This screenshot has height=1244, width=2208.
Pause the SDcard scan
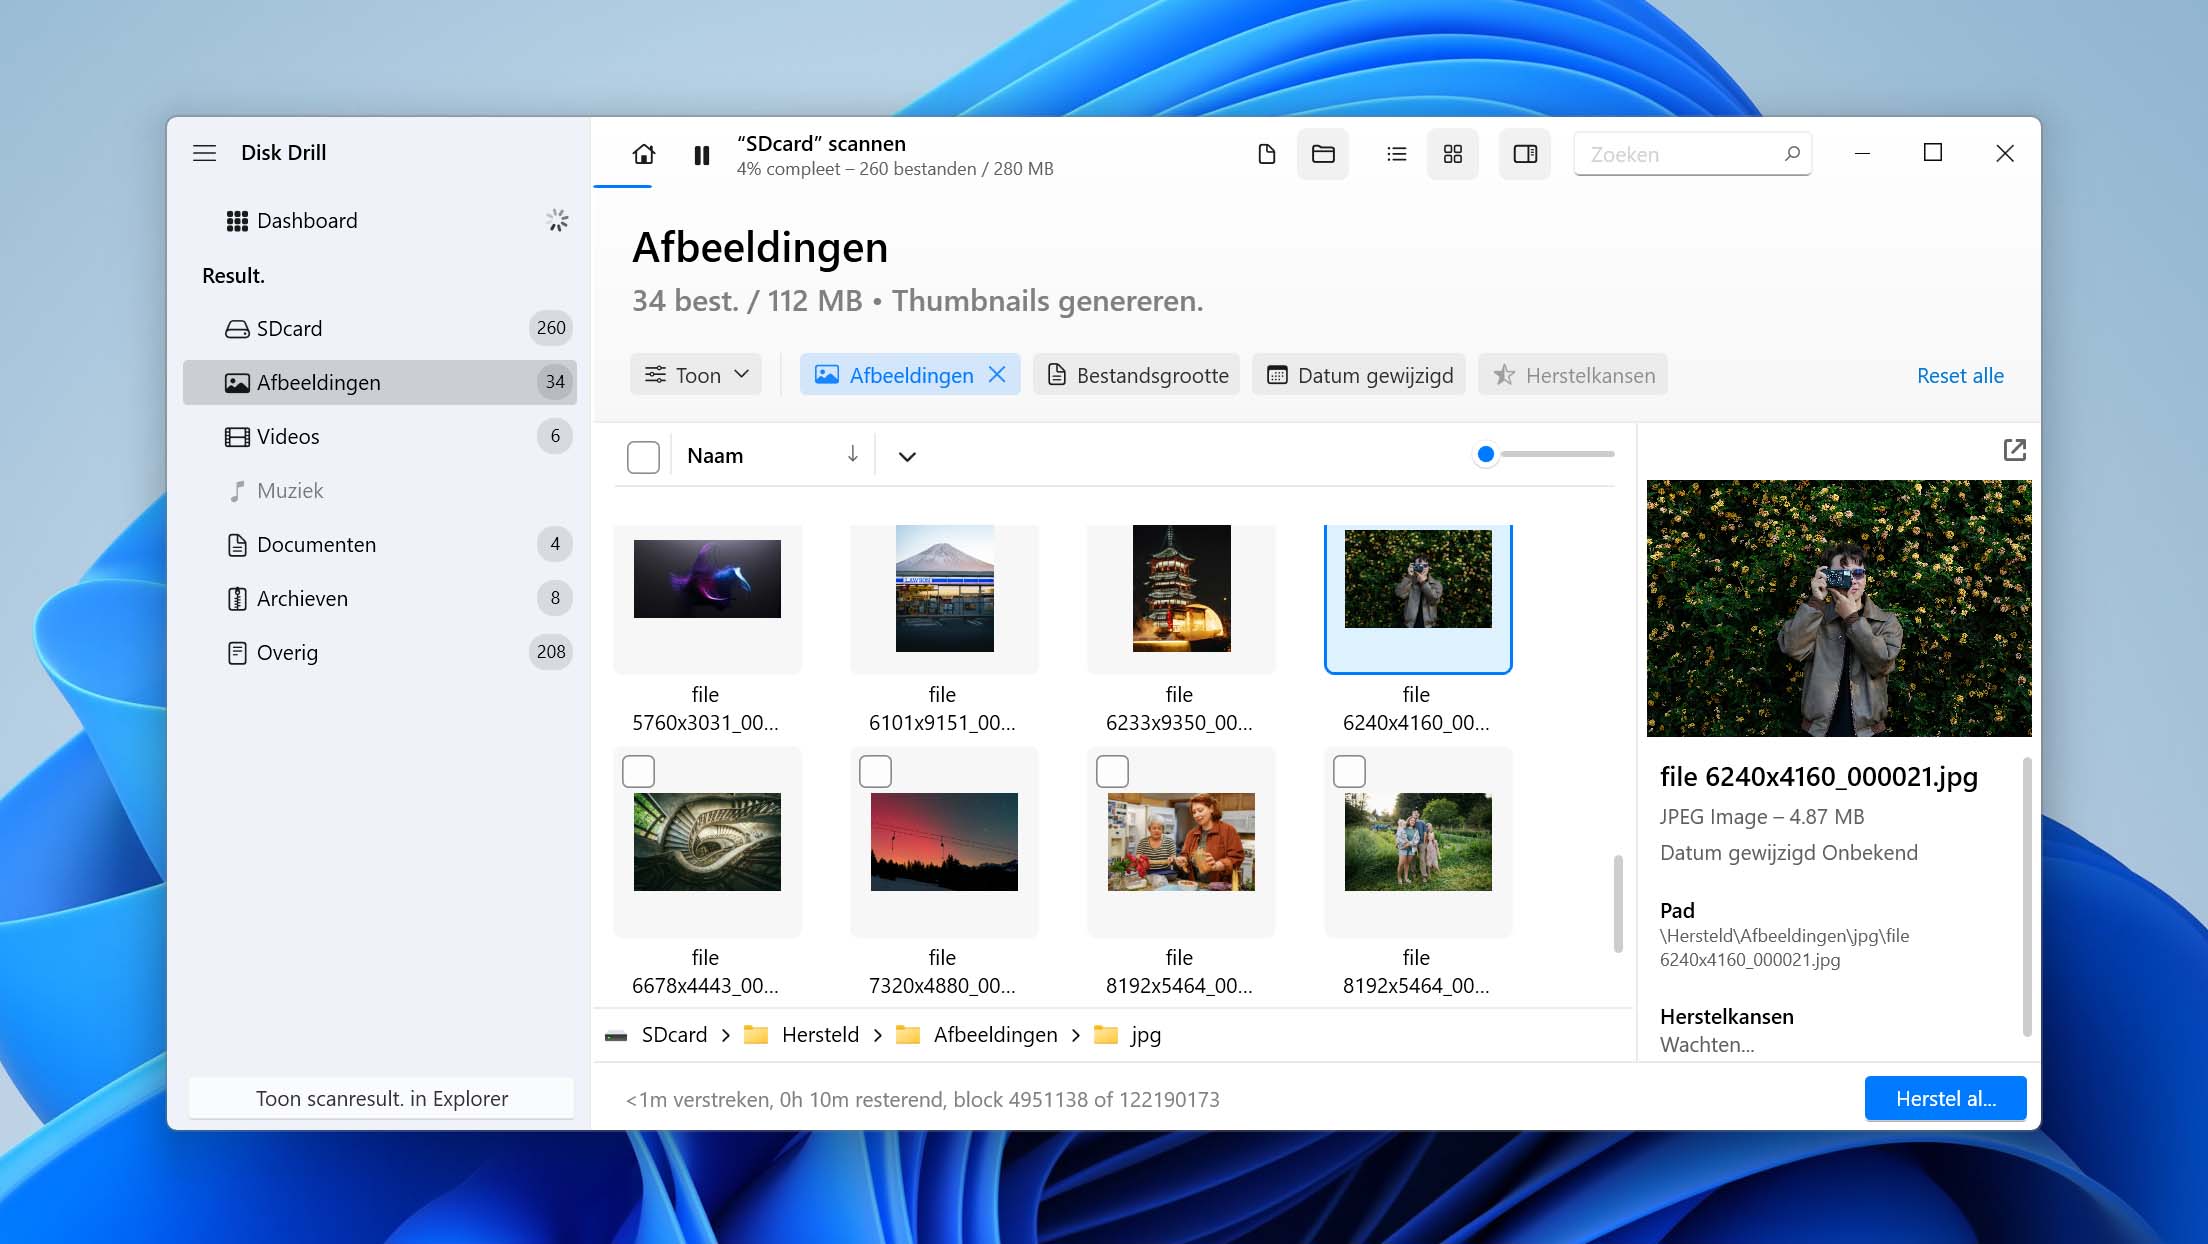(702, 155)
